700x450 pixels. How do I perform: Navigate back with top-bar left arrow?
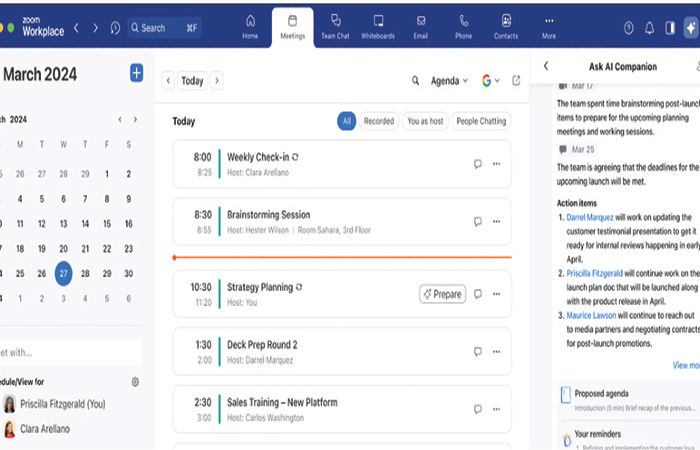(x=76, y=28)
